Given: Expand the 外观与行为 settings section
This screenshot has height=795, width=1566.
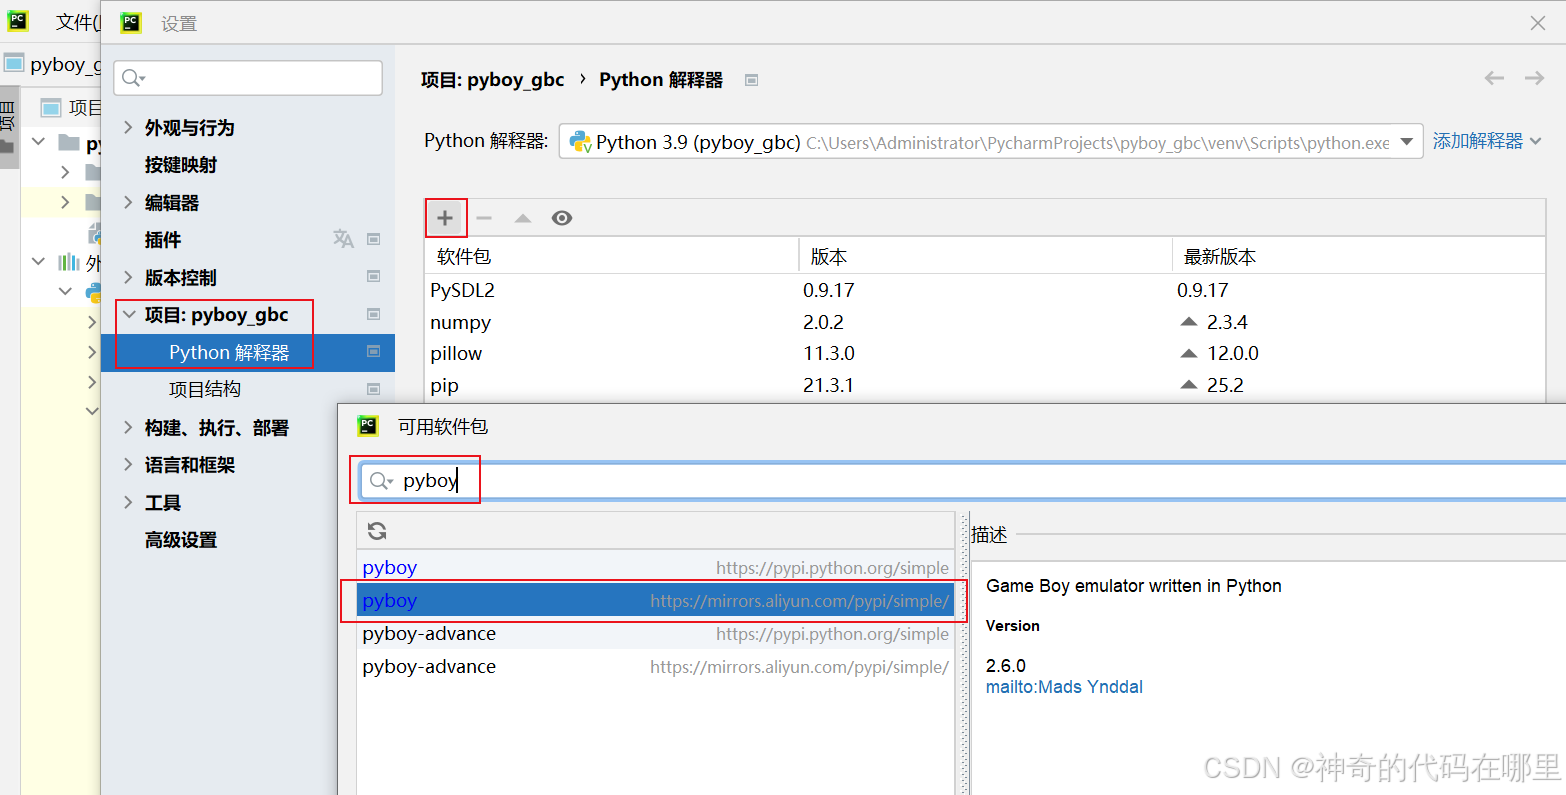Looking at the screenshot, I should tap(128, 127).
